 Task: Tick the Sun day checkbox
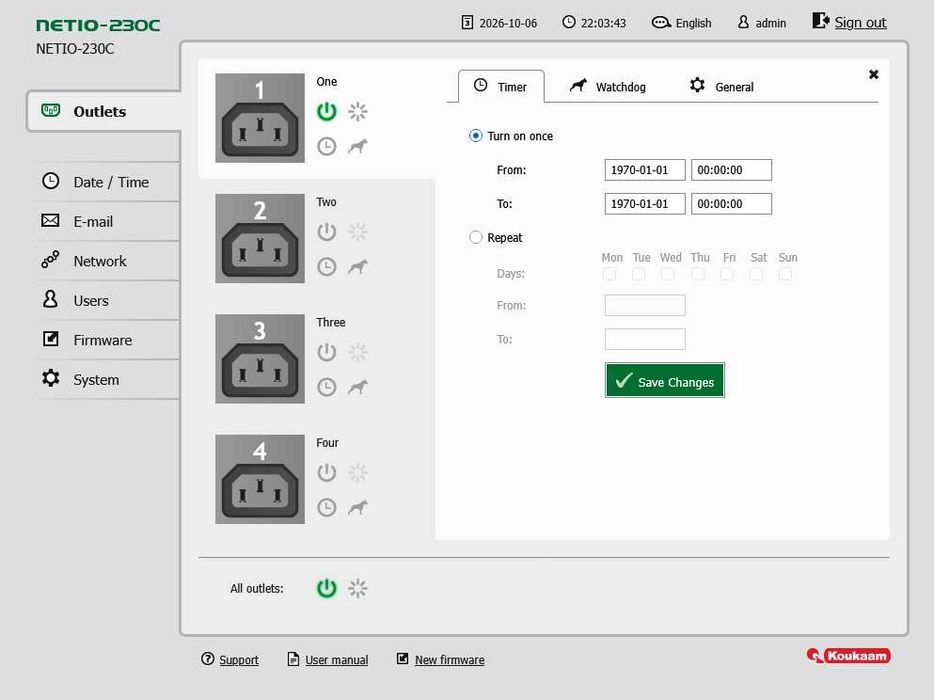pyautogui.click(x=785, y=274)
